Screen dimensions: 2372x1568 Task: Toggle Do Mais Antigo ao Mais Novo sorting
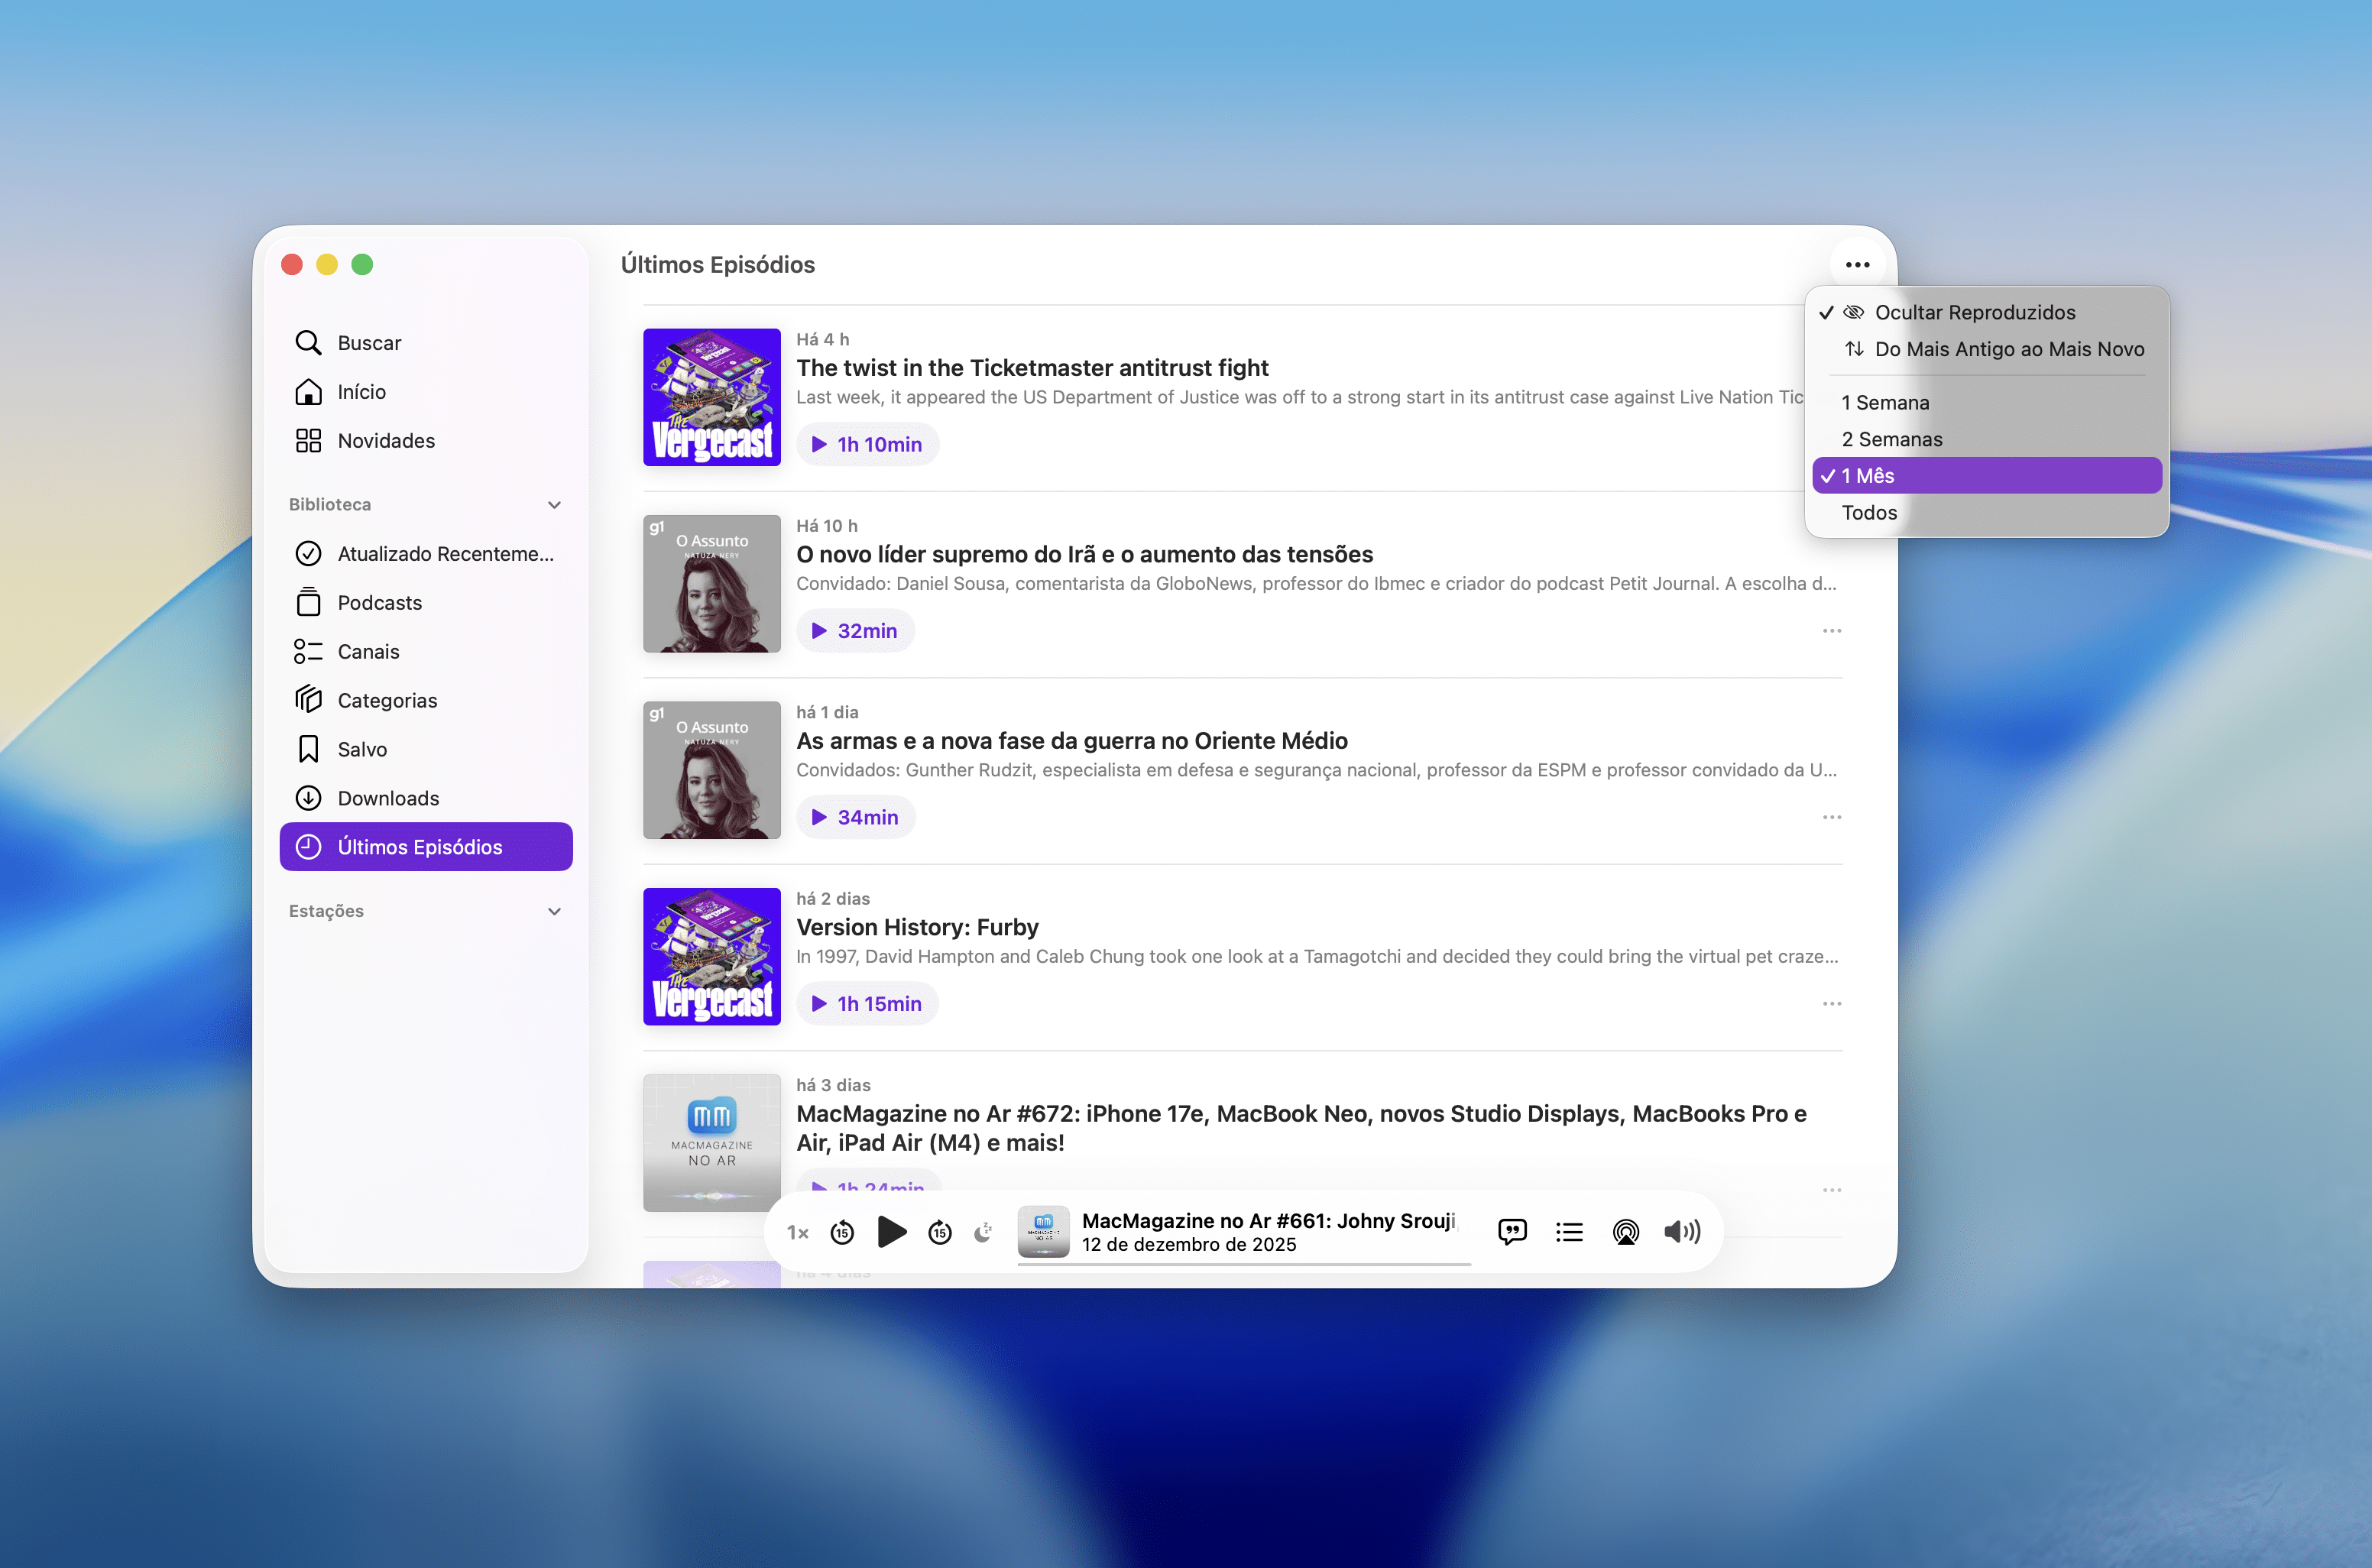[x=2008, y=349]
